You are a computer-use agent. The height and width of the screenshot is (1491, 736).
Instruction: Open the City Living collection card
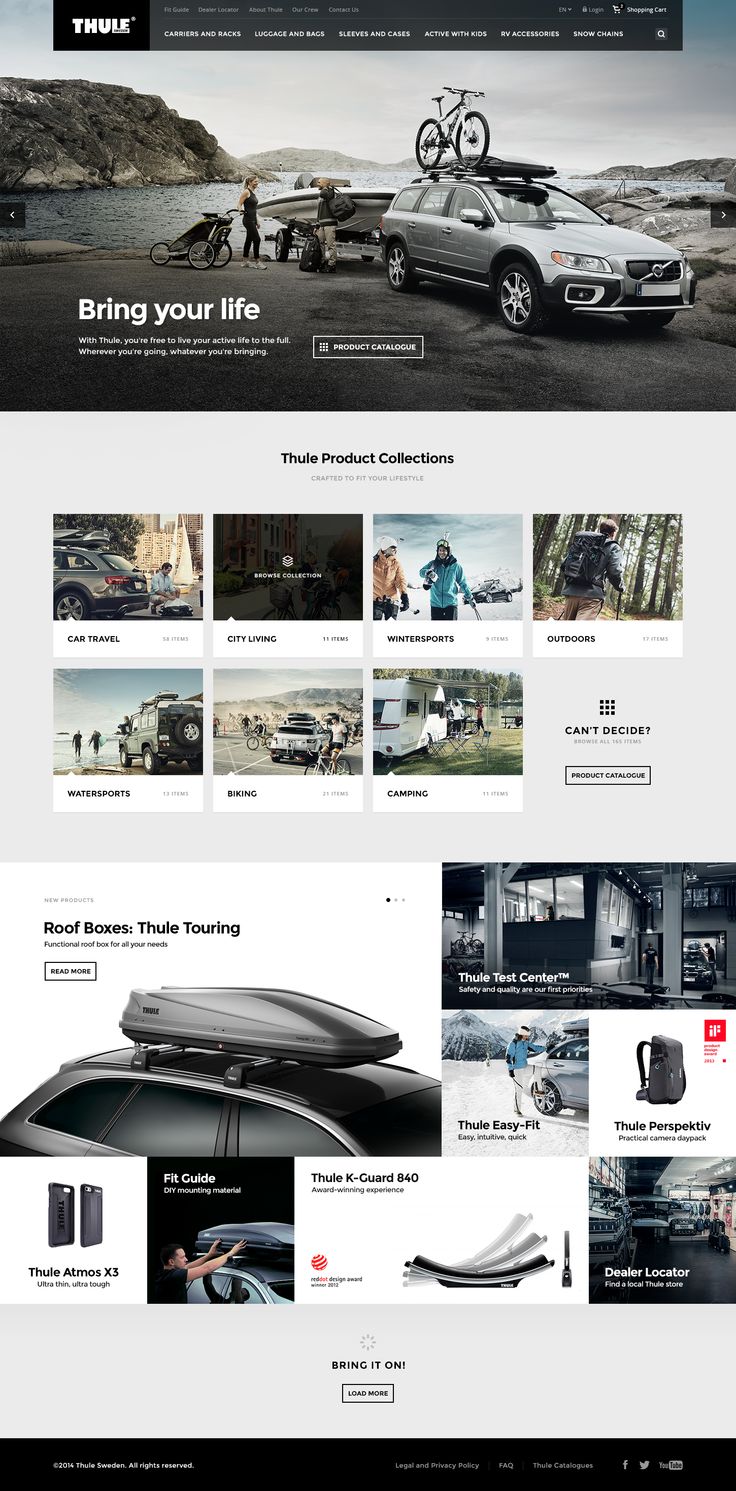point(288,585)
